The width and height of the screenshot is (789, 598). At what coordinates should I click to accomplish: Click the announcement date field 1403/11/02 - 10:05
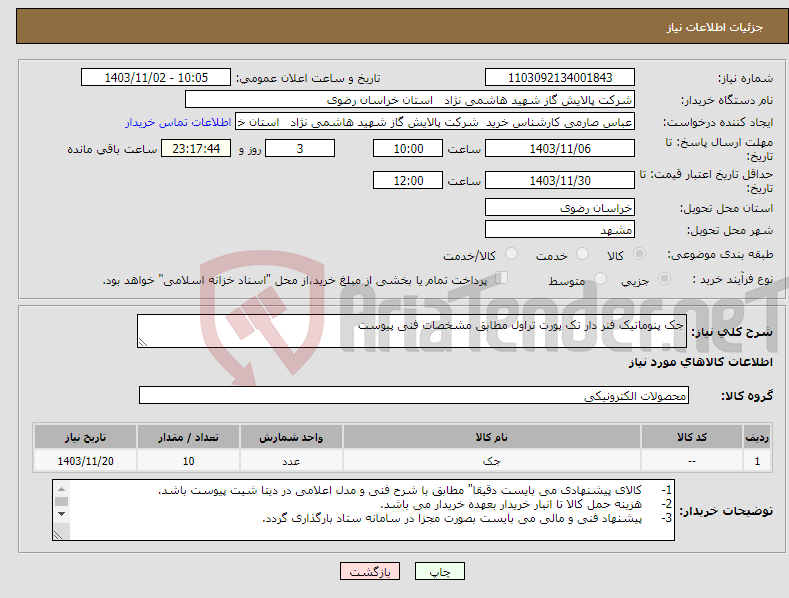point(156,78)
